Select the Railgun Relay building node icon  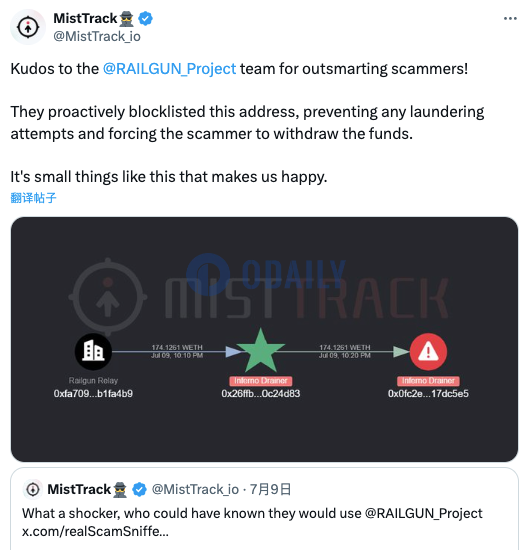(93, 351)
